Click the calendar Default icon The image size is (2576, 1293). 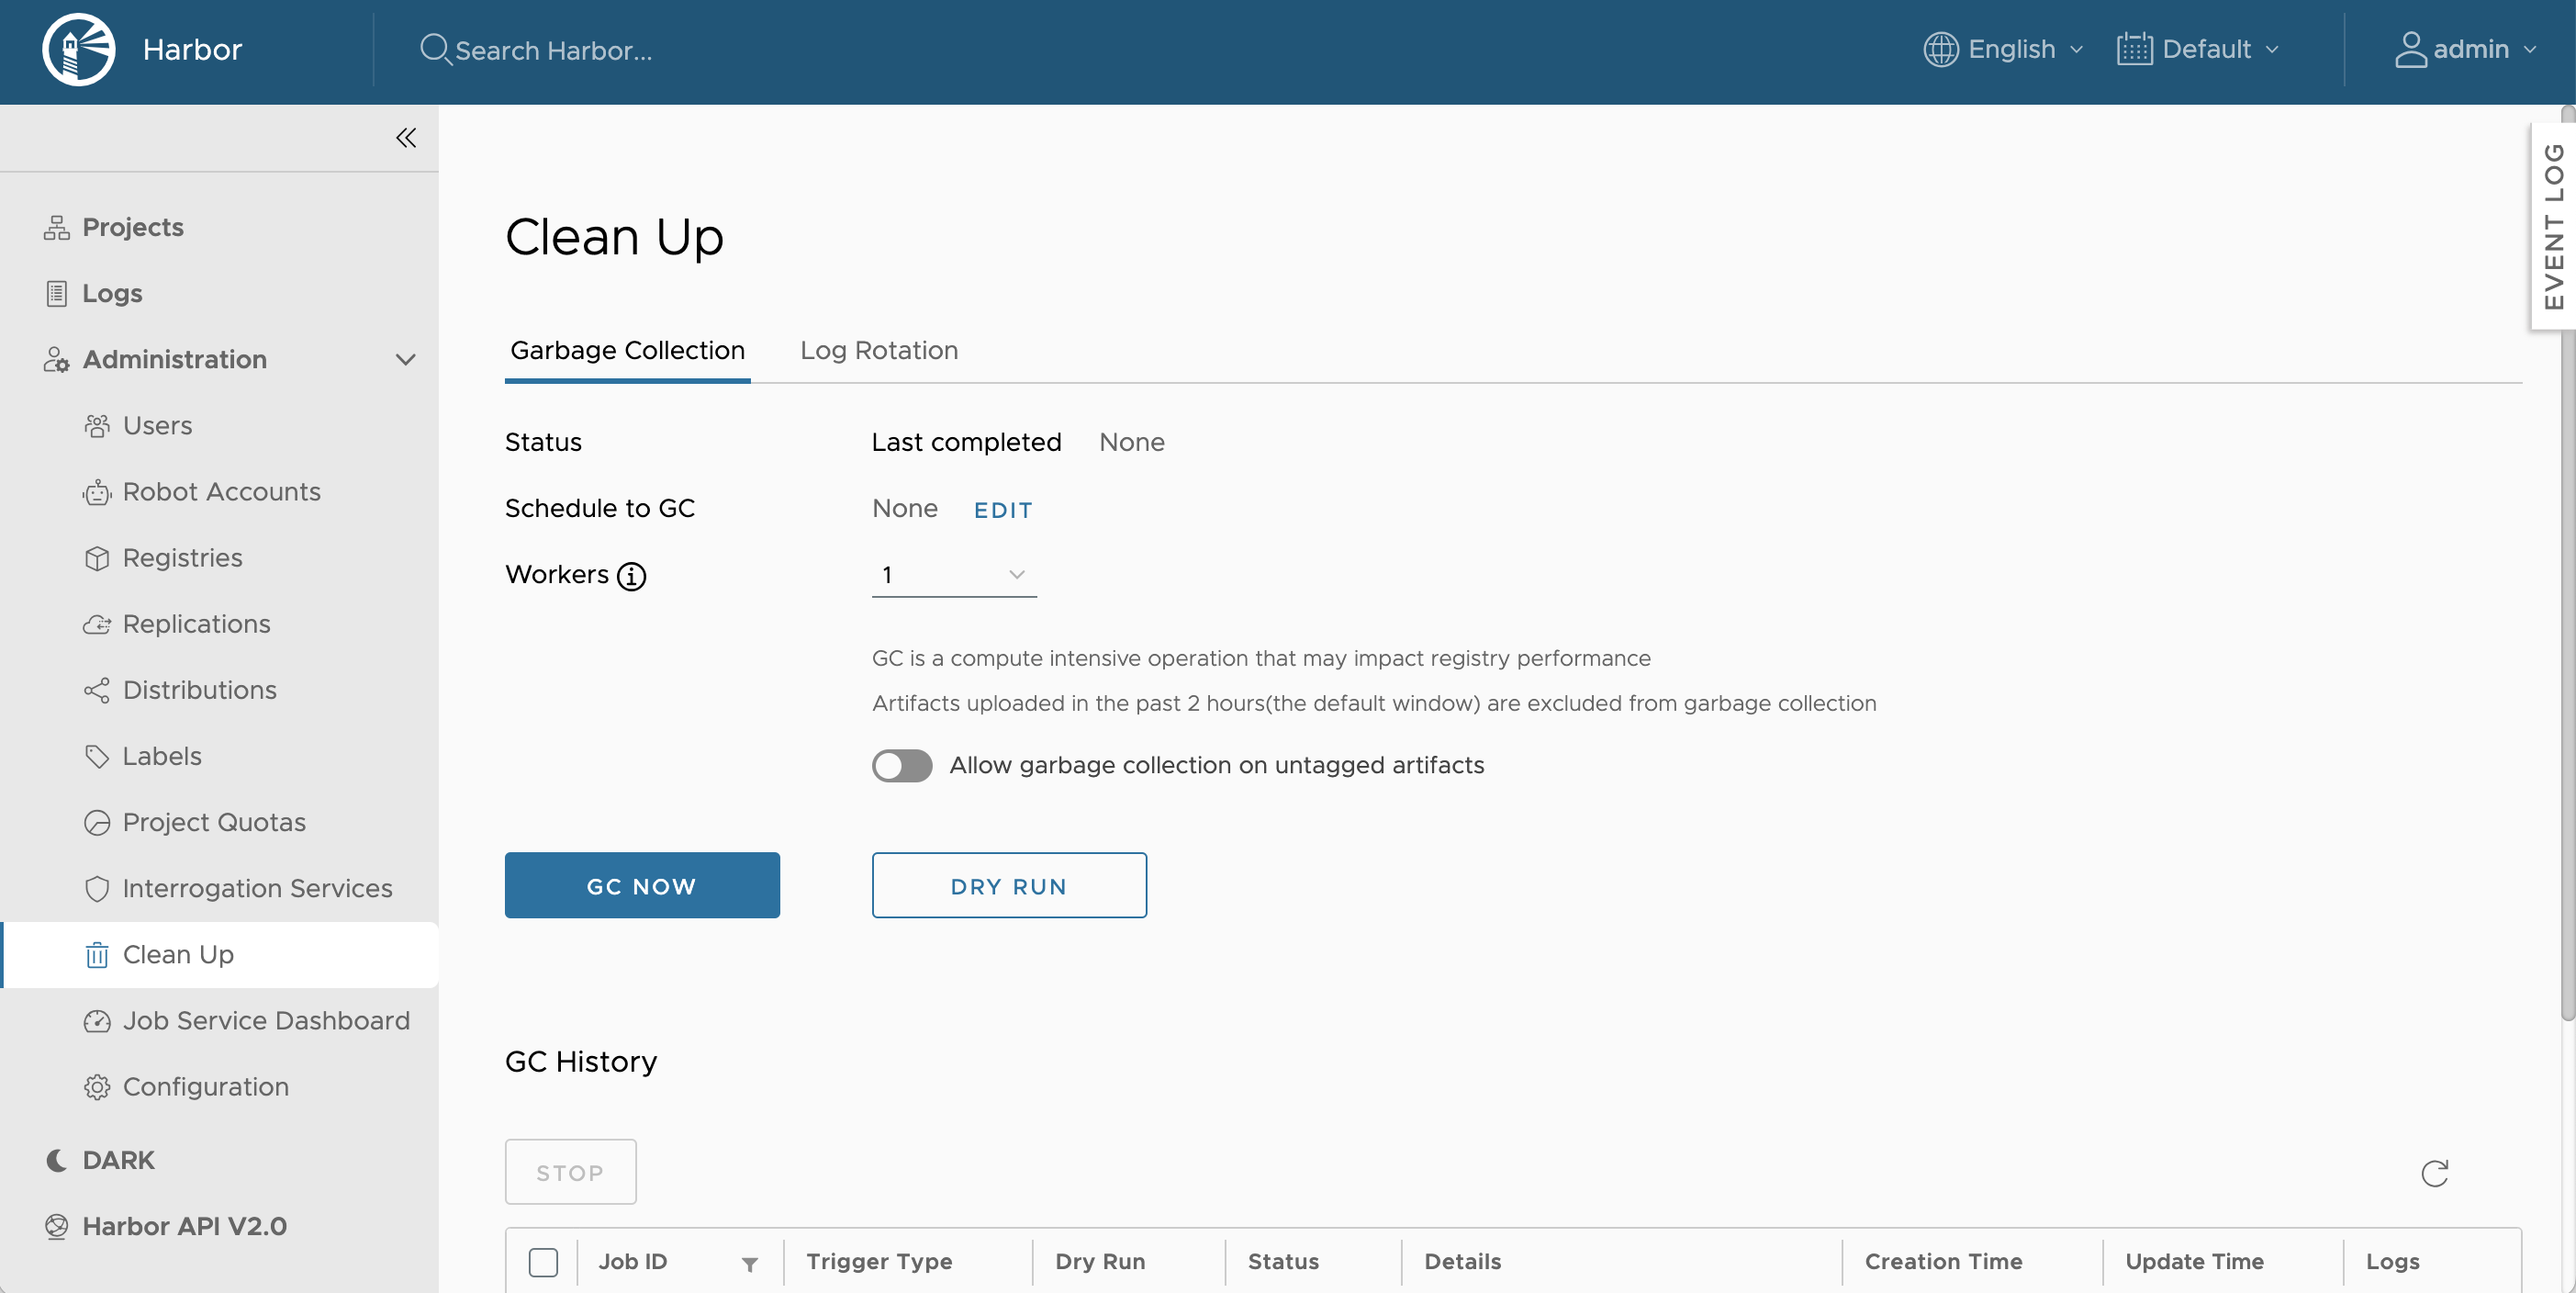[2134, 49]
